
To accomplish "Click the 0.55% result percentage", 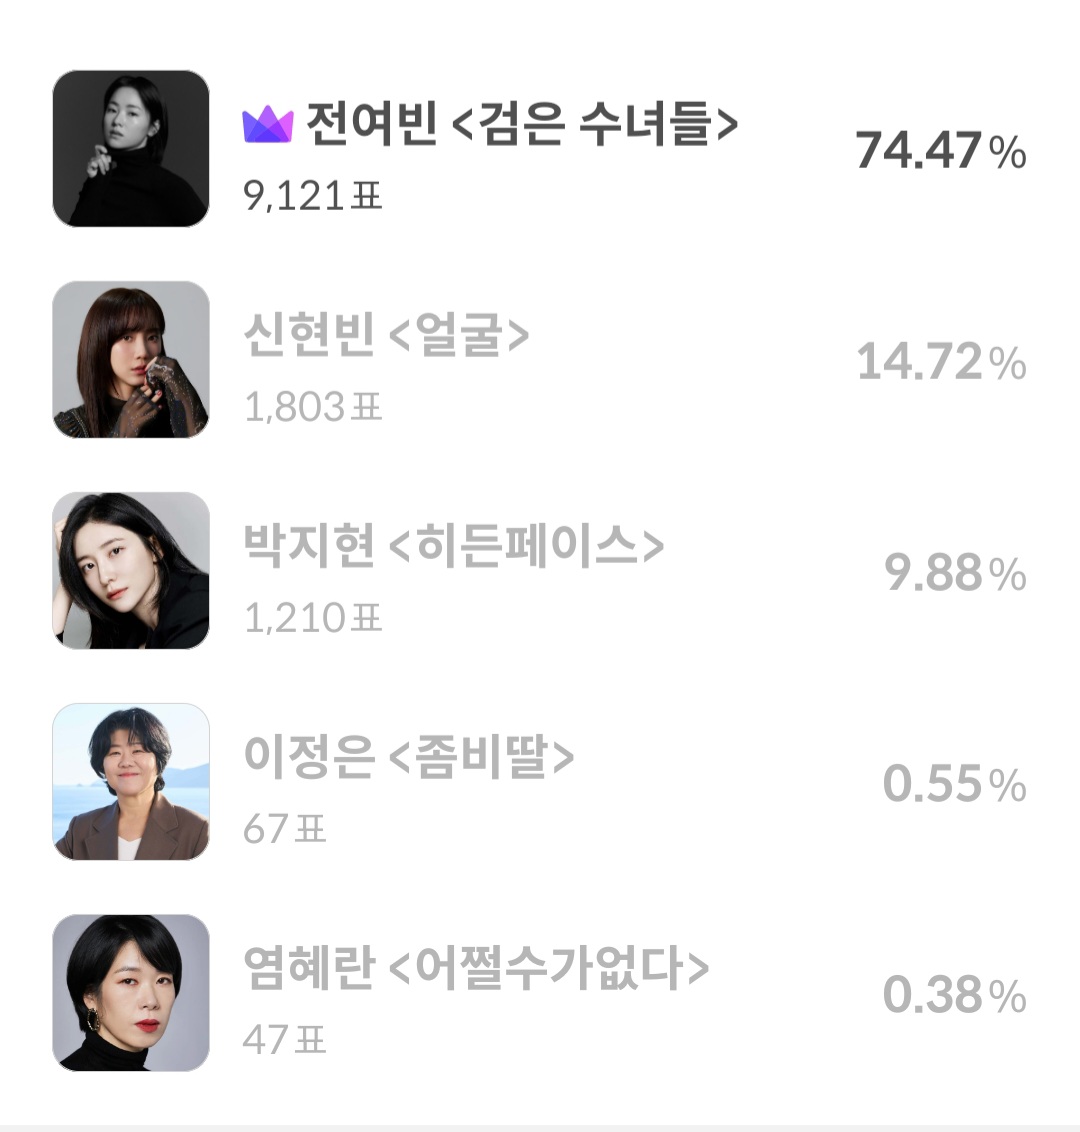I will click(954, 784).
